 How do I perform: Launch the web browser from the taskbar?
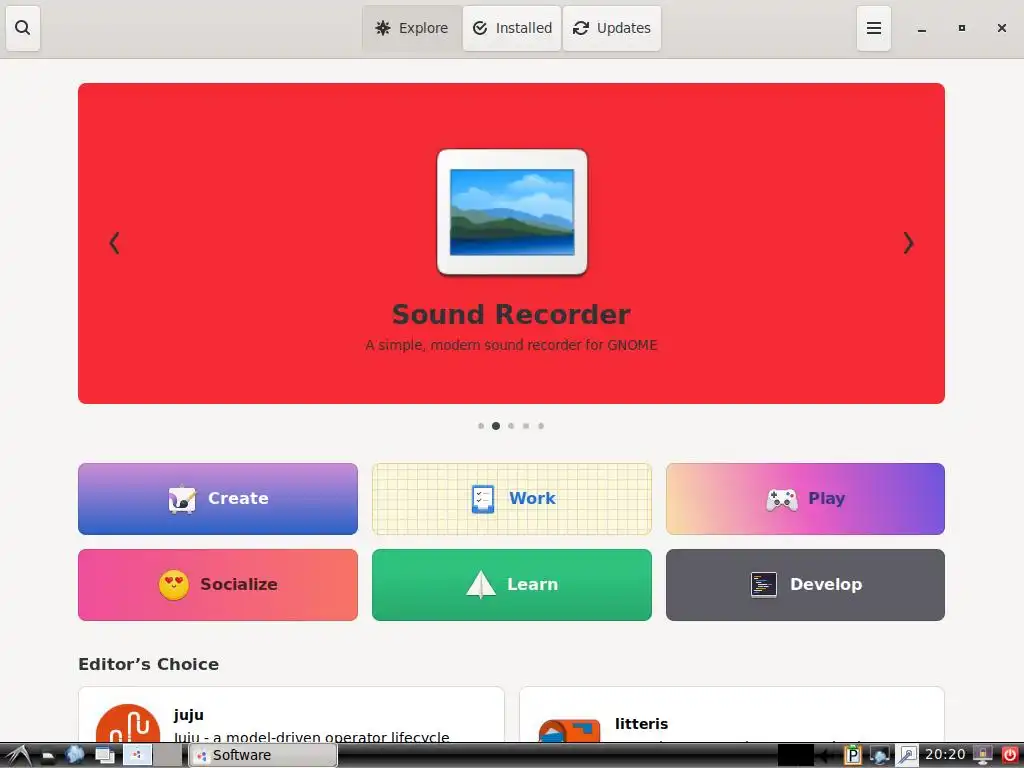click(75, 755)
